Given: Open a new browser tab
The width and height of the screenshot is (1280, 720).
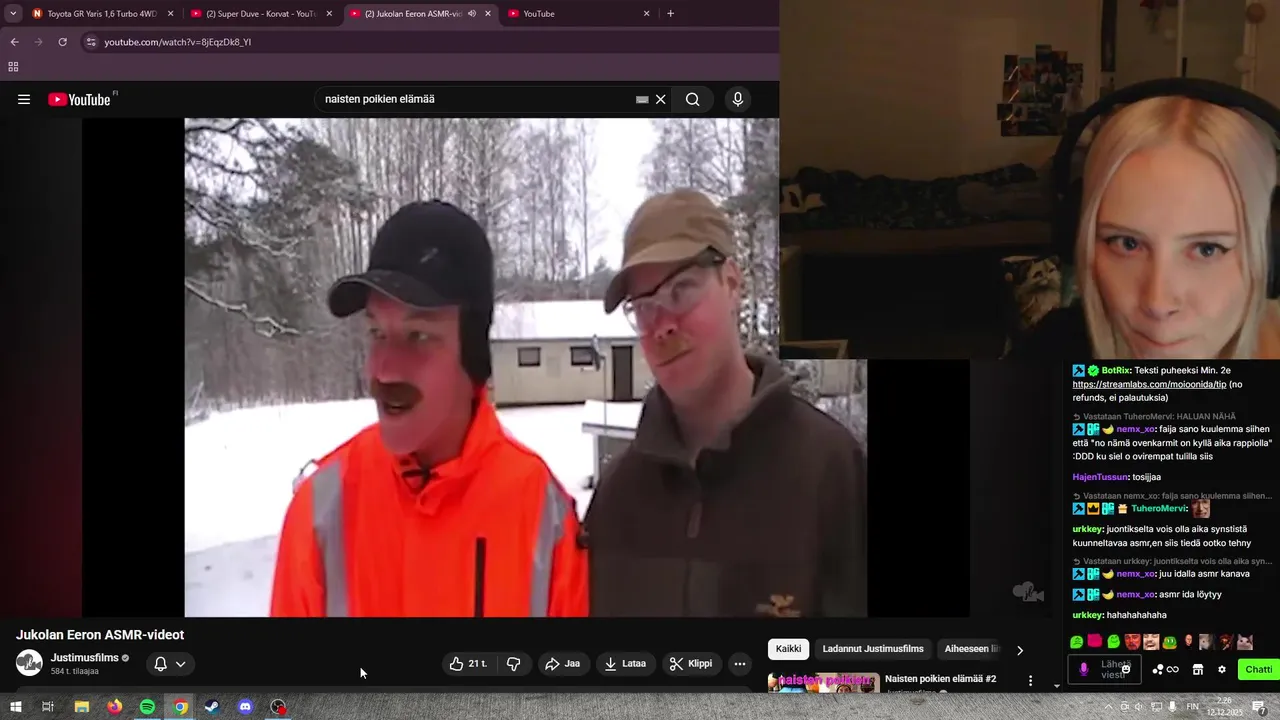Looking at the screenshot, I should pyautogui.click(x=670, y=14).
